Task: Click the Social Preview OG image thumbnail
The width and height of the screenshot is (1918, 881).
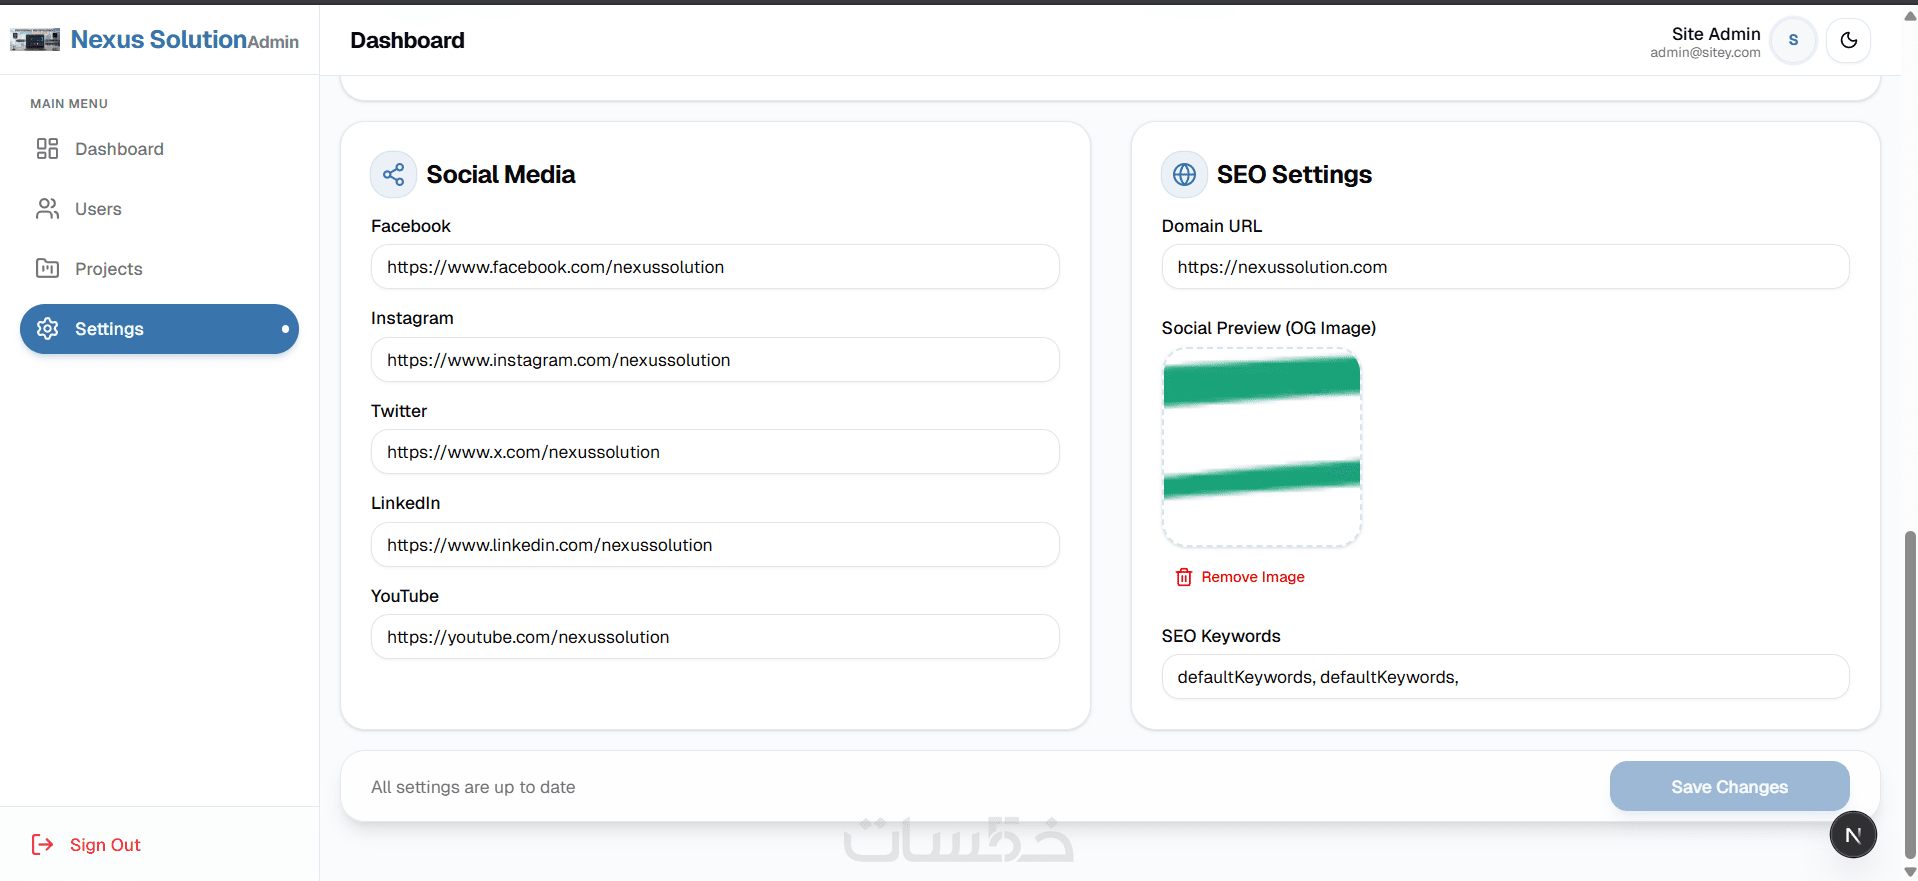Action: coord(1261,447)
